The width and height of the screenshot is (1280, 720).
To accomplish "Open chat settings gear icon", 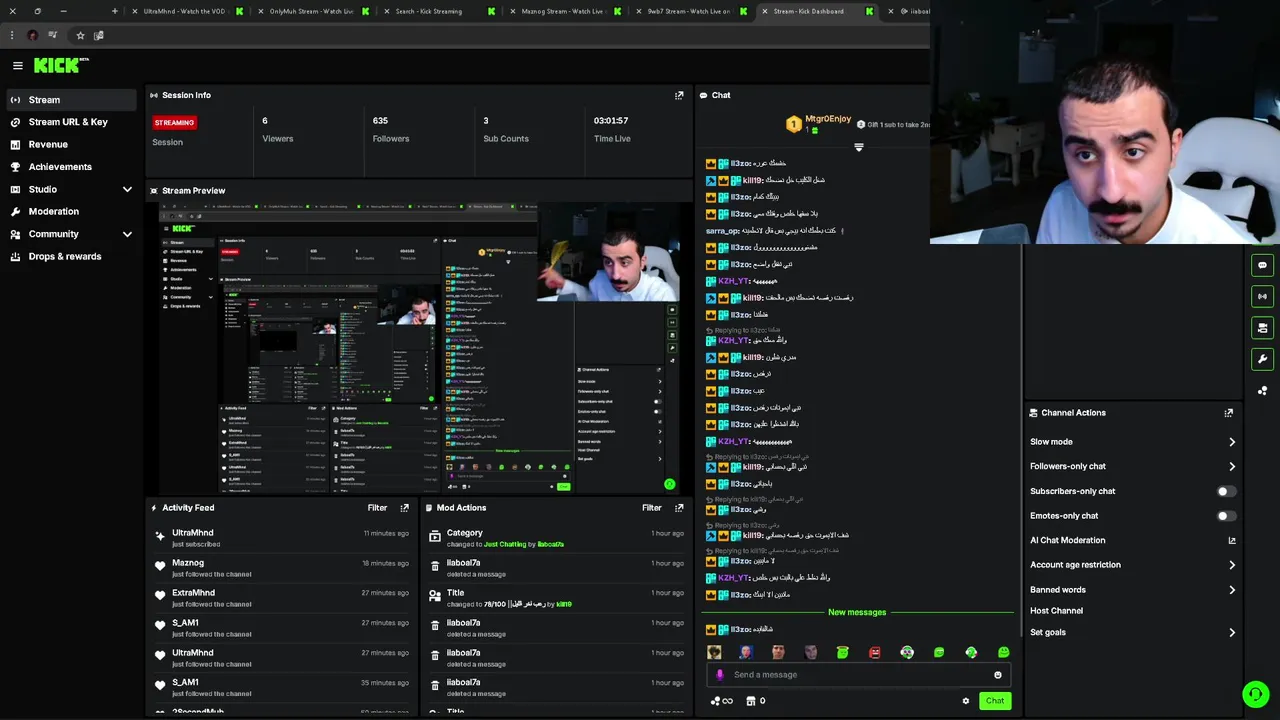I will click(965, 701).
